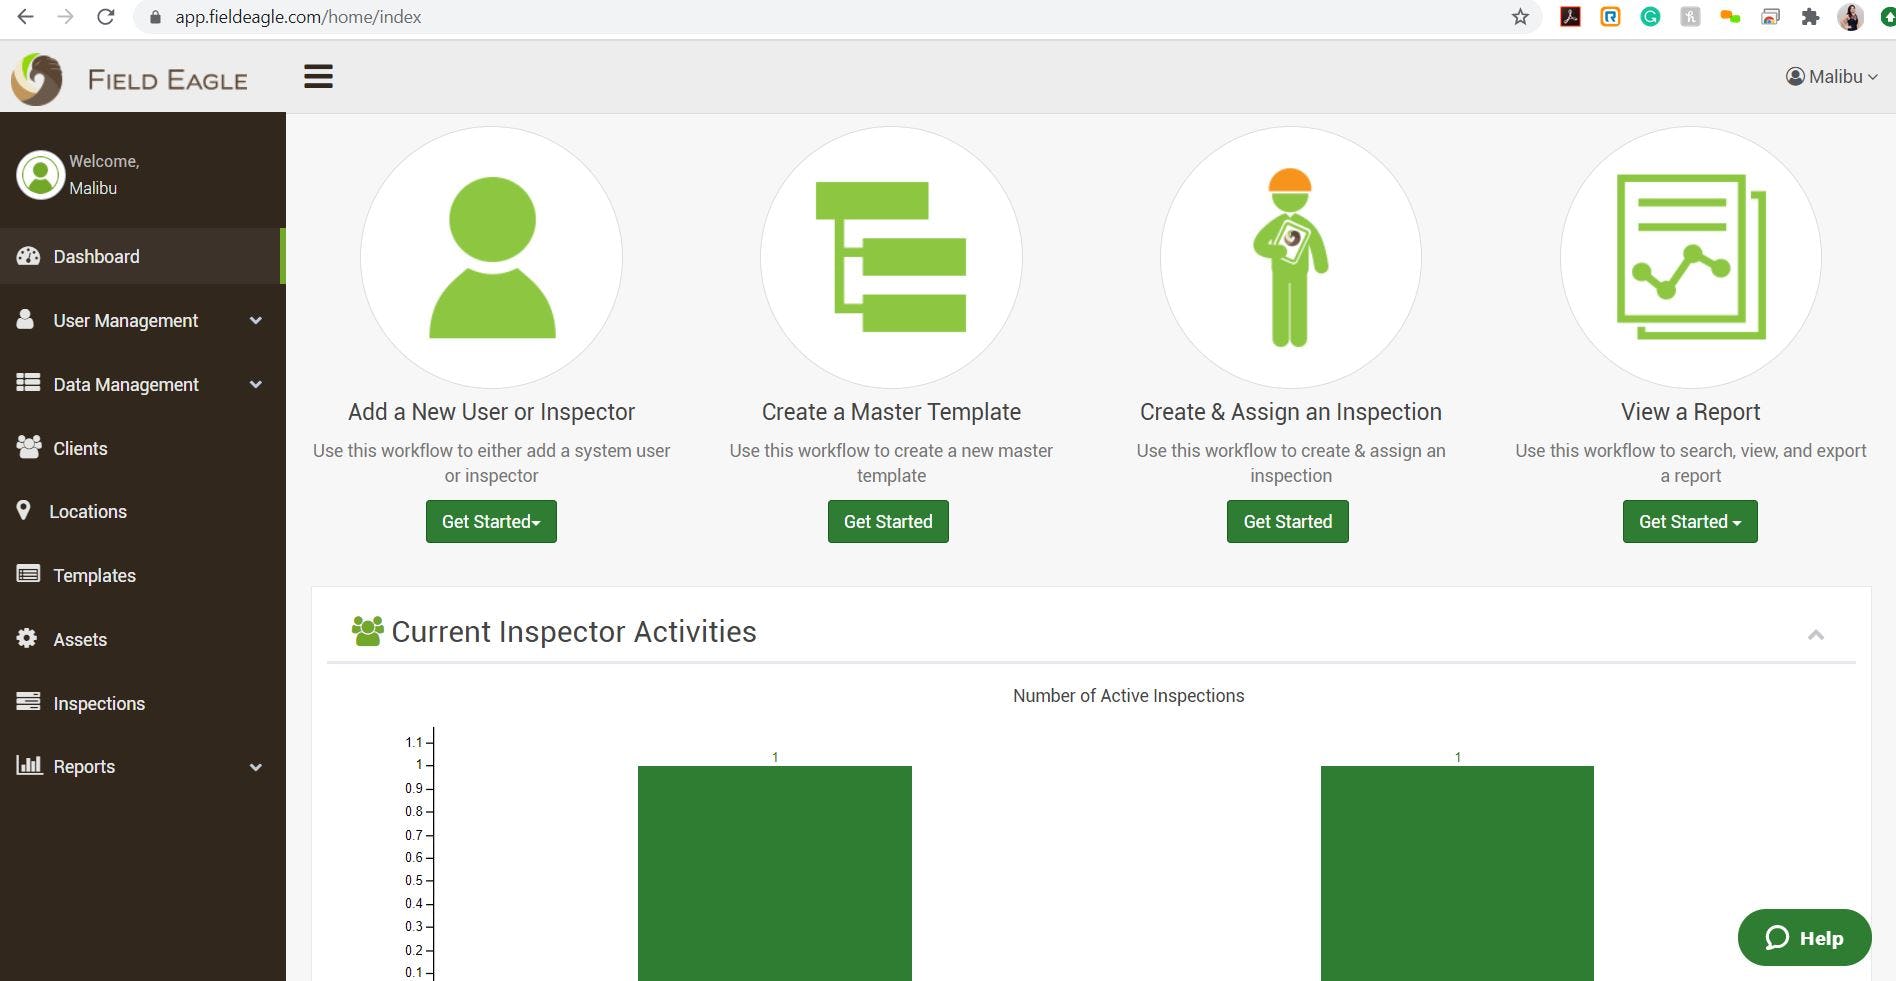Image resolution: width=1896 pixels, height=981 pixels.
Task: Collapse the Current Inspector Activities panel
Action: coord(1817,634)
